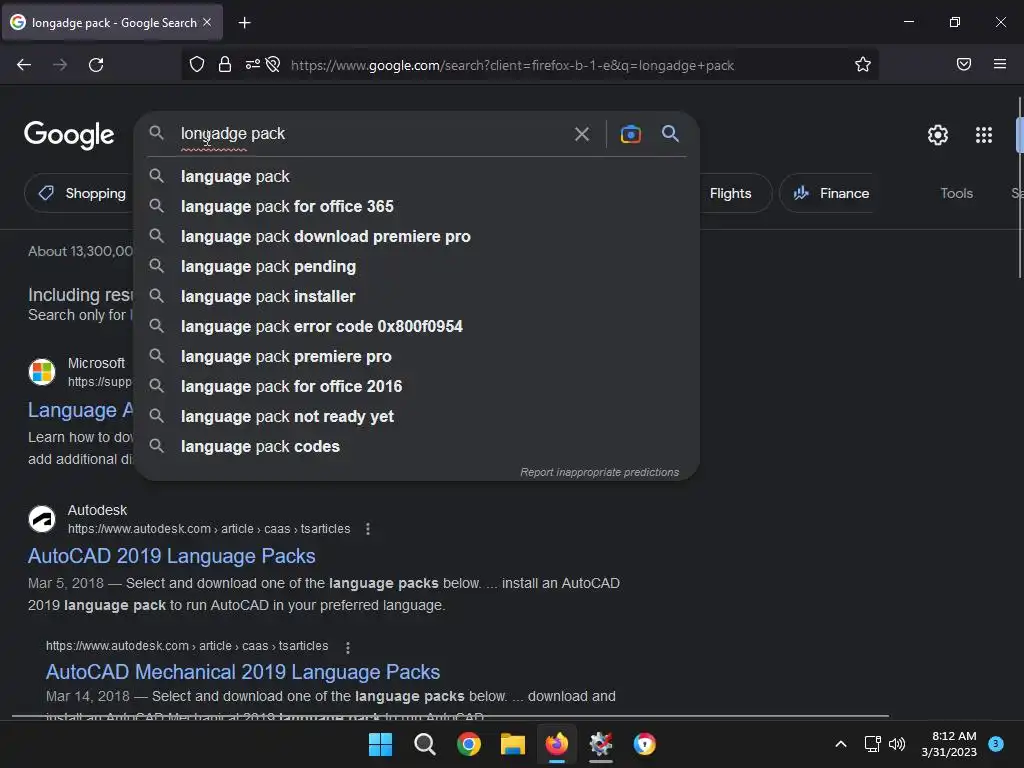Open the gear app on taskbar
This screenshot has width=1024, height=768.
point(601,744)
